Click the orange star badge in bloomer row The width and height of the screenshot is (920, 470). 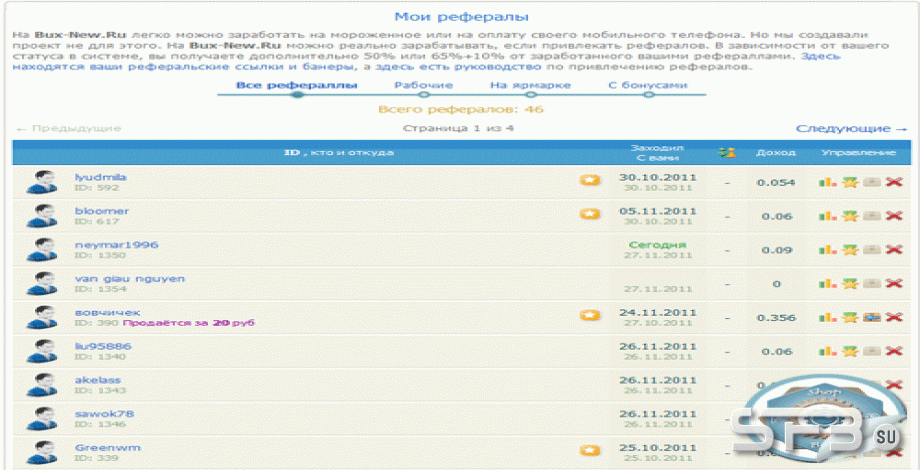point(590,214)
